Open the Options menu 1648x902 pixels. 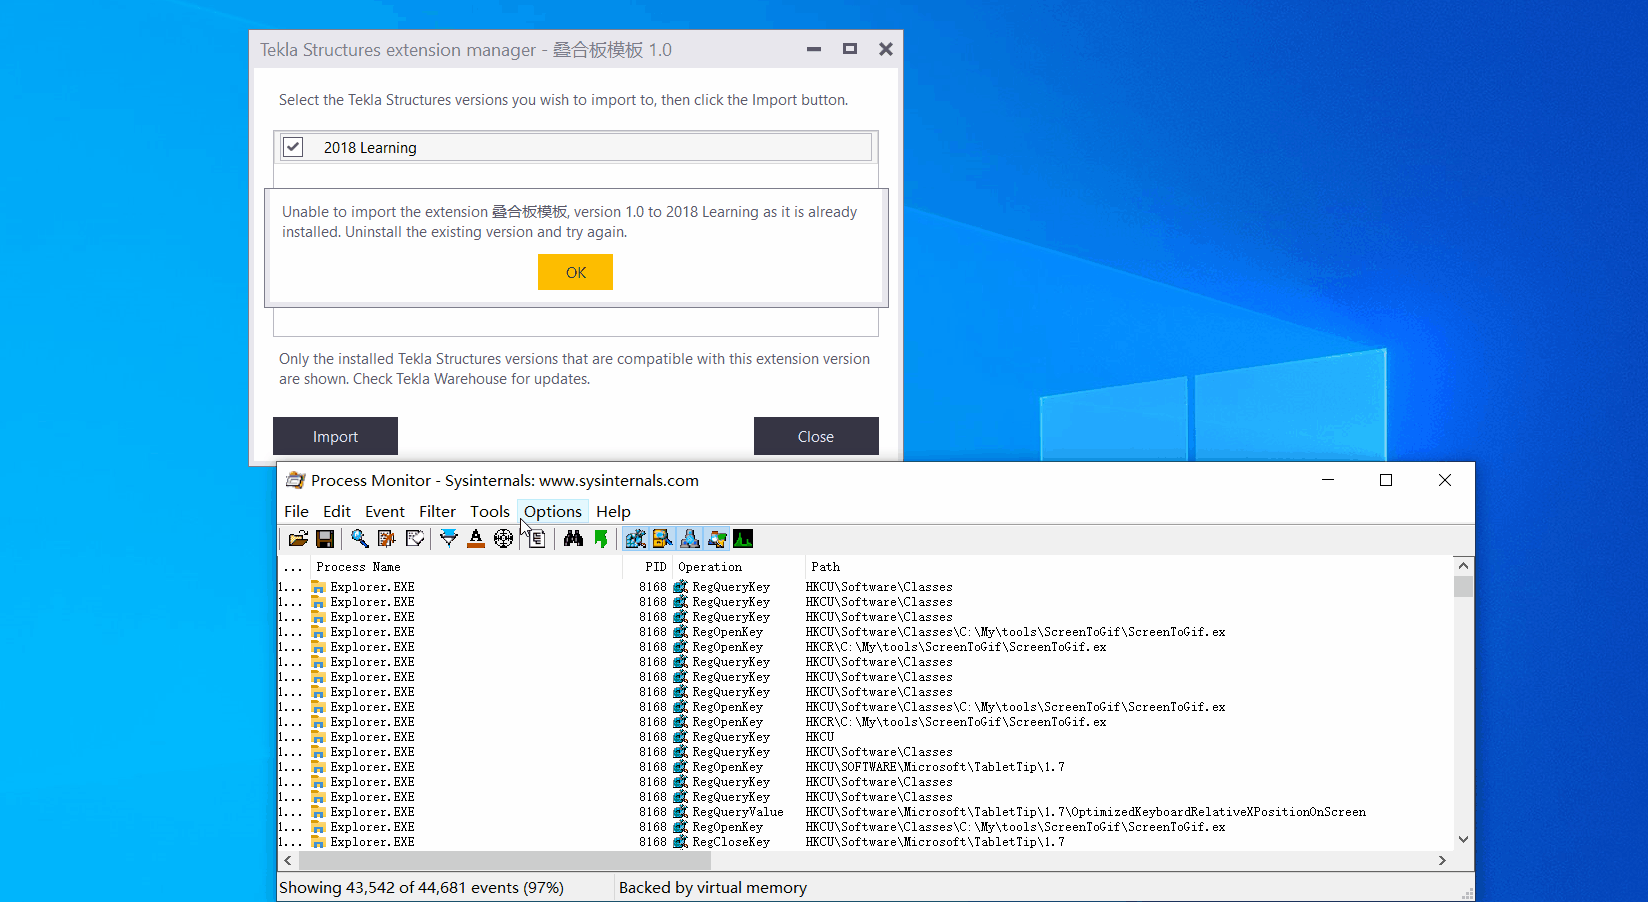point(552,511)
